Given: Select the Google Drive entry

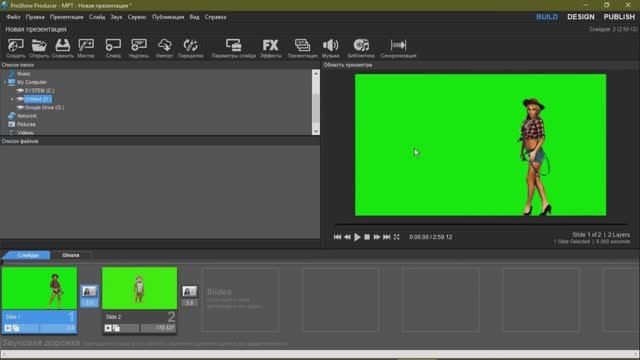Looking at the screenshot, I should pyautogui.click(x=44, y=107).
